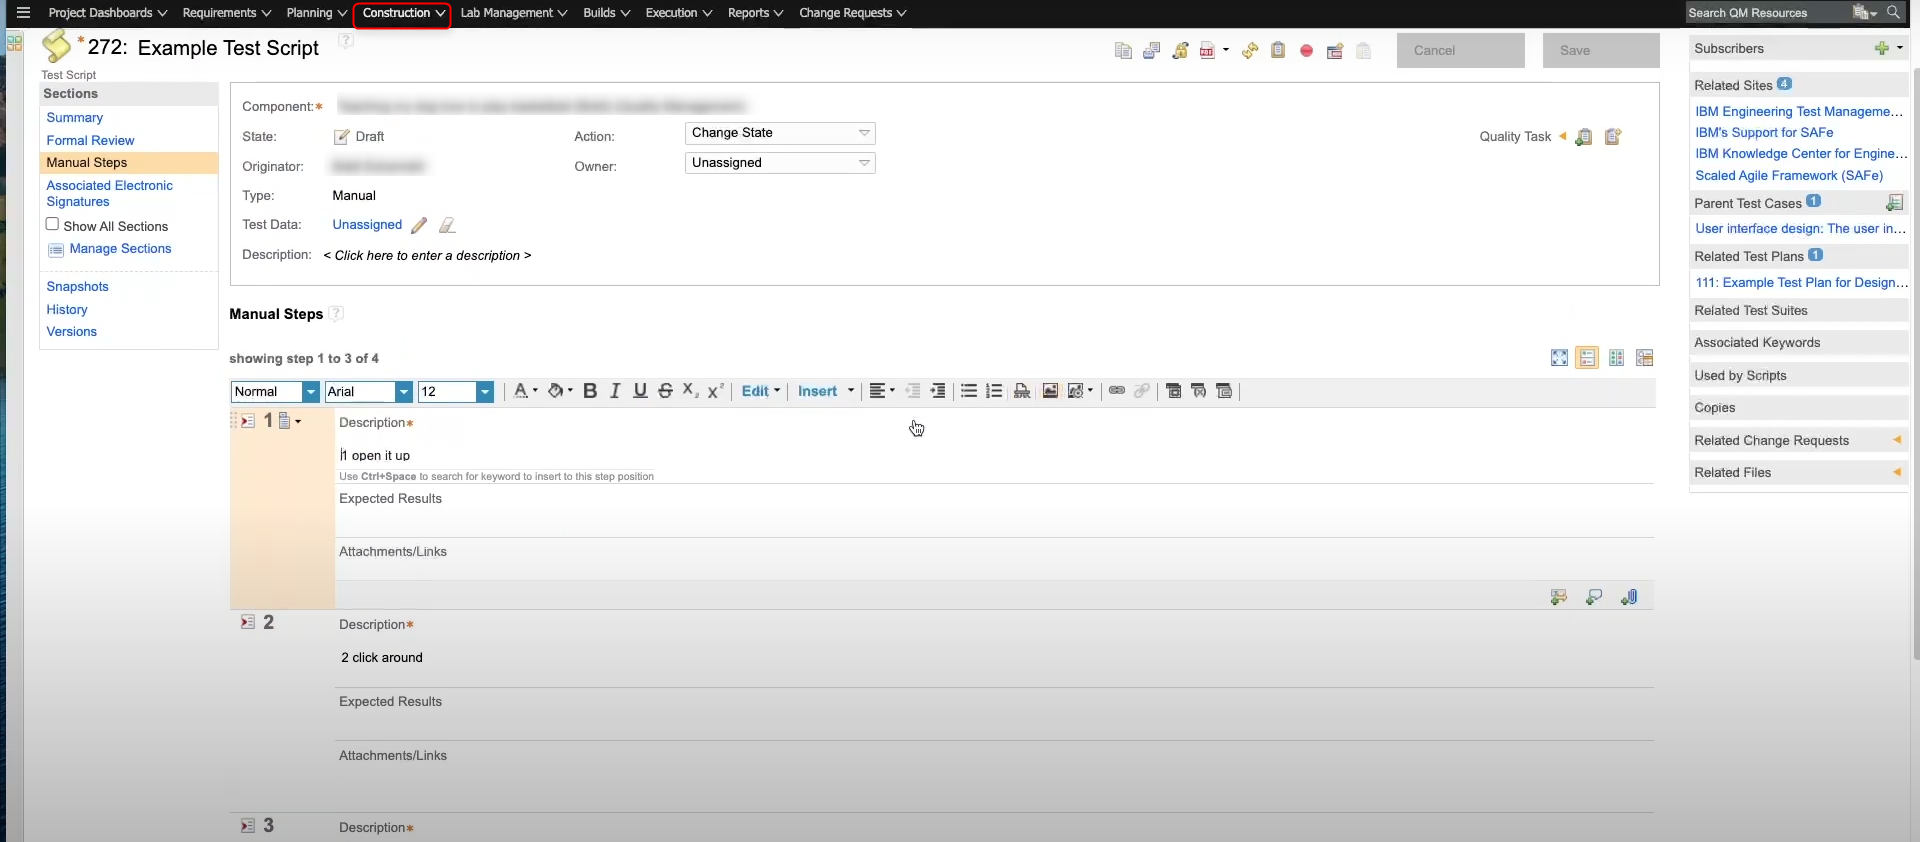The width and height of the screenshot is (1920, 842).
Task: Toggle the step 3 expand icon
Action: pos(247,826)
